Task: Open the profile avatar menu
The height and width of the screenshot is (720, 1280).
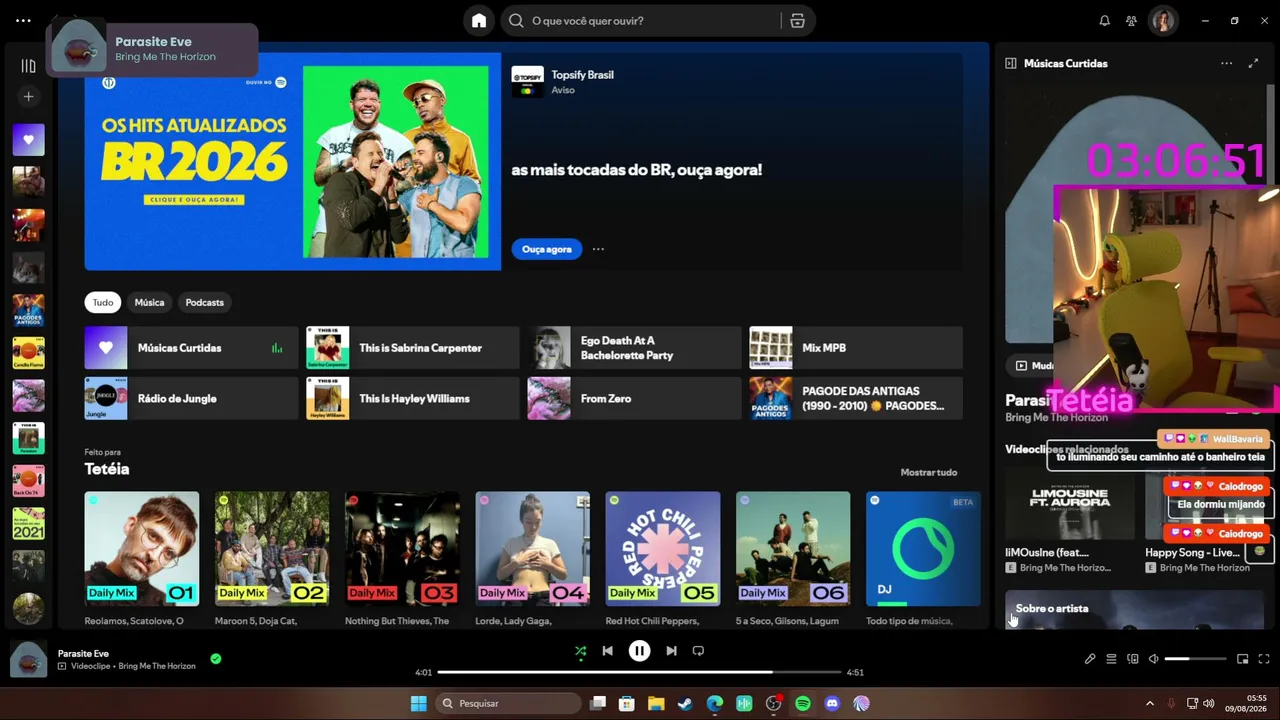Action: click(x=1162, y=20)
